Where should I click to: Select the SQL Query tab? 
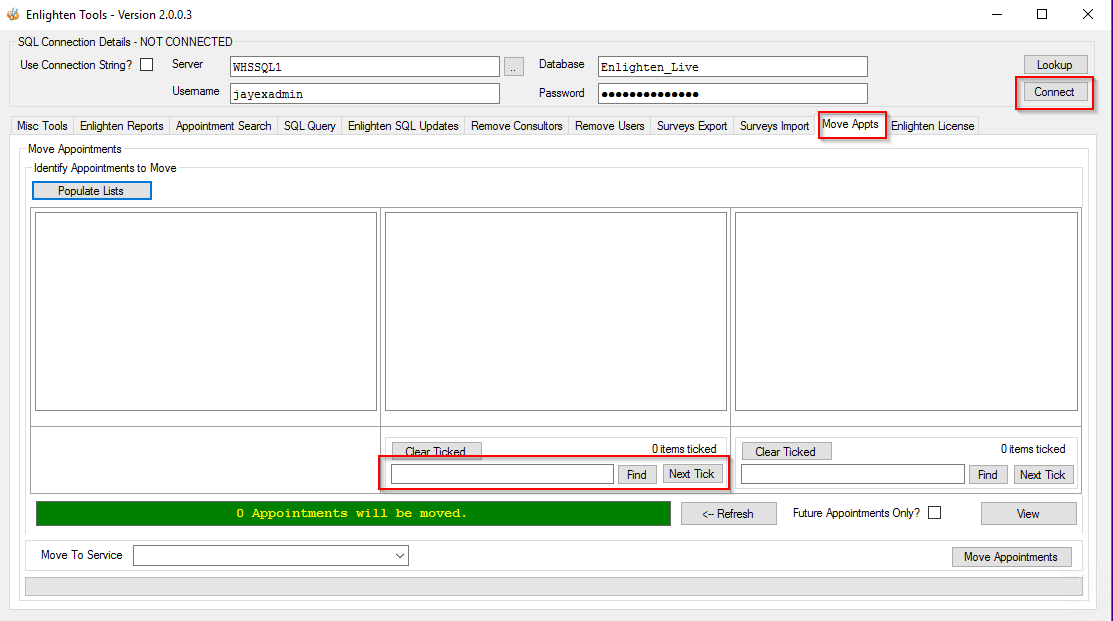pyautogui.click(x=309, y=126)
